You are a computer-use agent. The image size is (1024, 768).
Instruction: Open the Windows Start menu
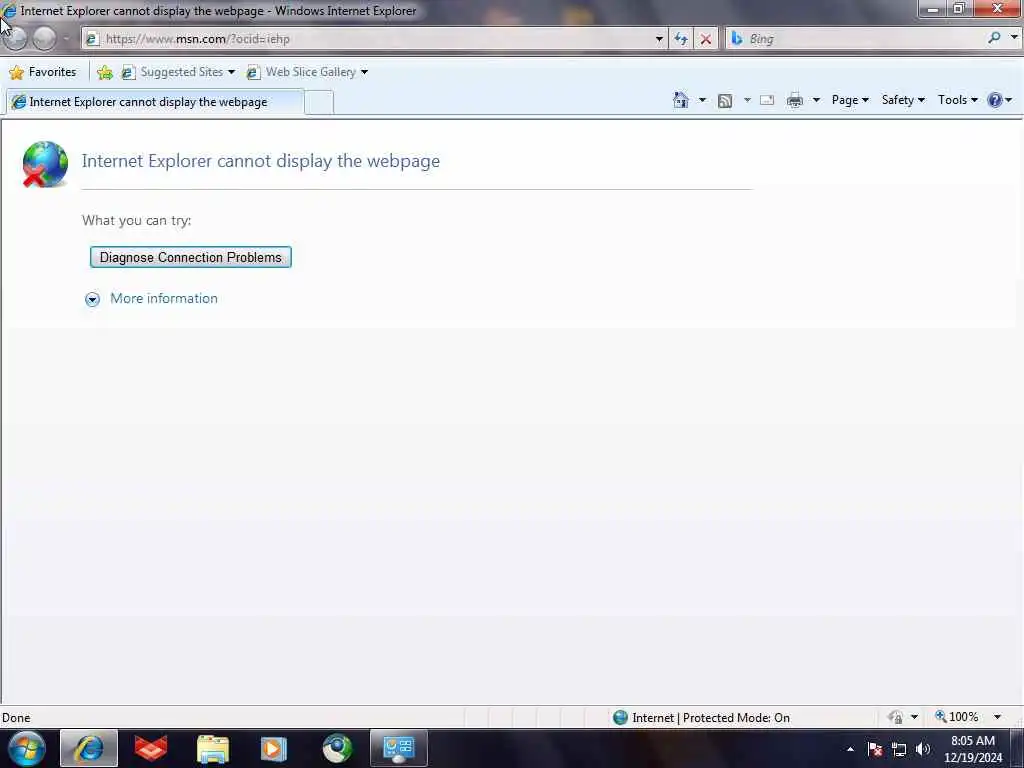click(x=26, y=748)
